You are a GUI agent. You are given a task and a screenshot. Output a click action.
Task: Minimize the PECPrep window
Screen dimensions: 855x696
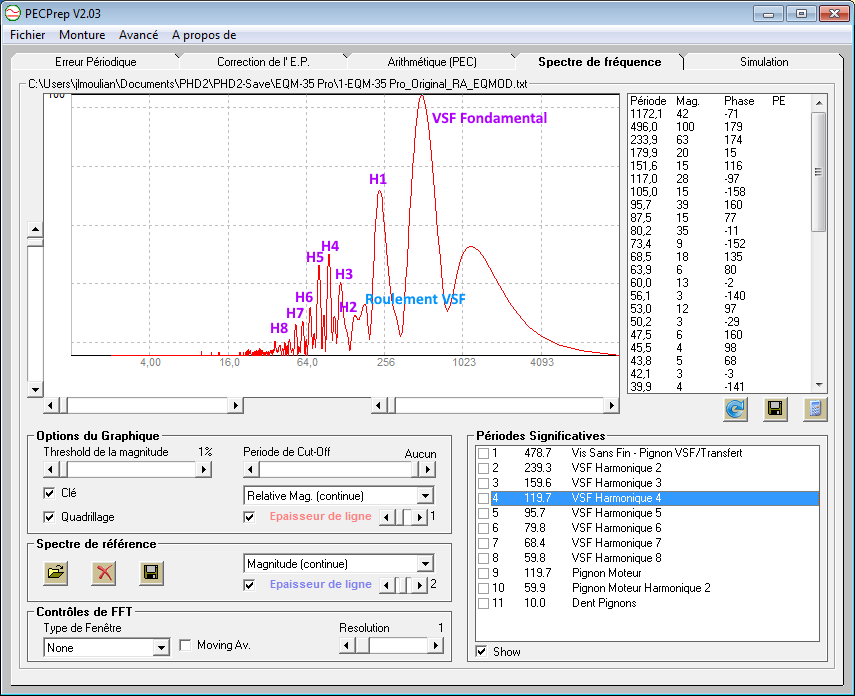click(x=768, y=14)
